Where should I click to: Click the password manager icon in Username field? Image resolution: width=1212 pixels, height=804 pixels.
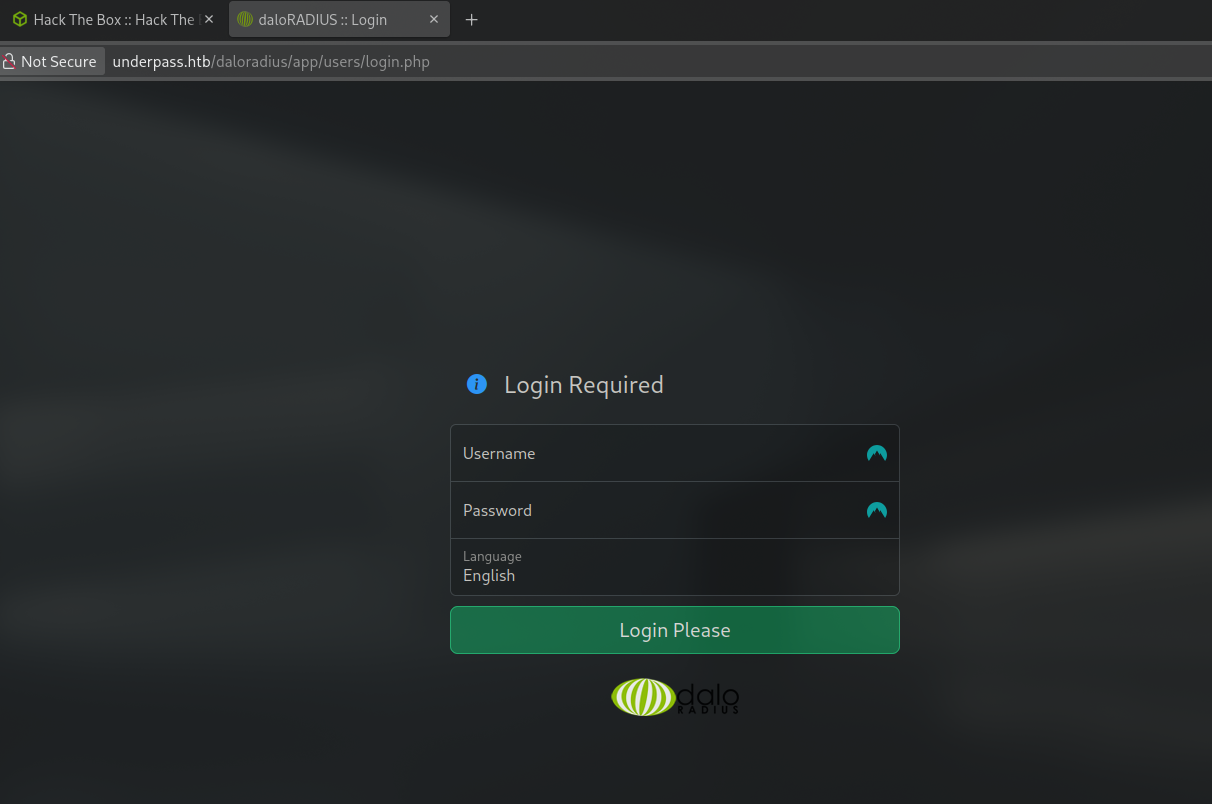(876, 453)
